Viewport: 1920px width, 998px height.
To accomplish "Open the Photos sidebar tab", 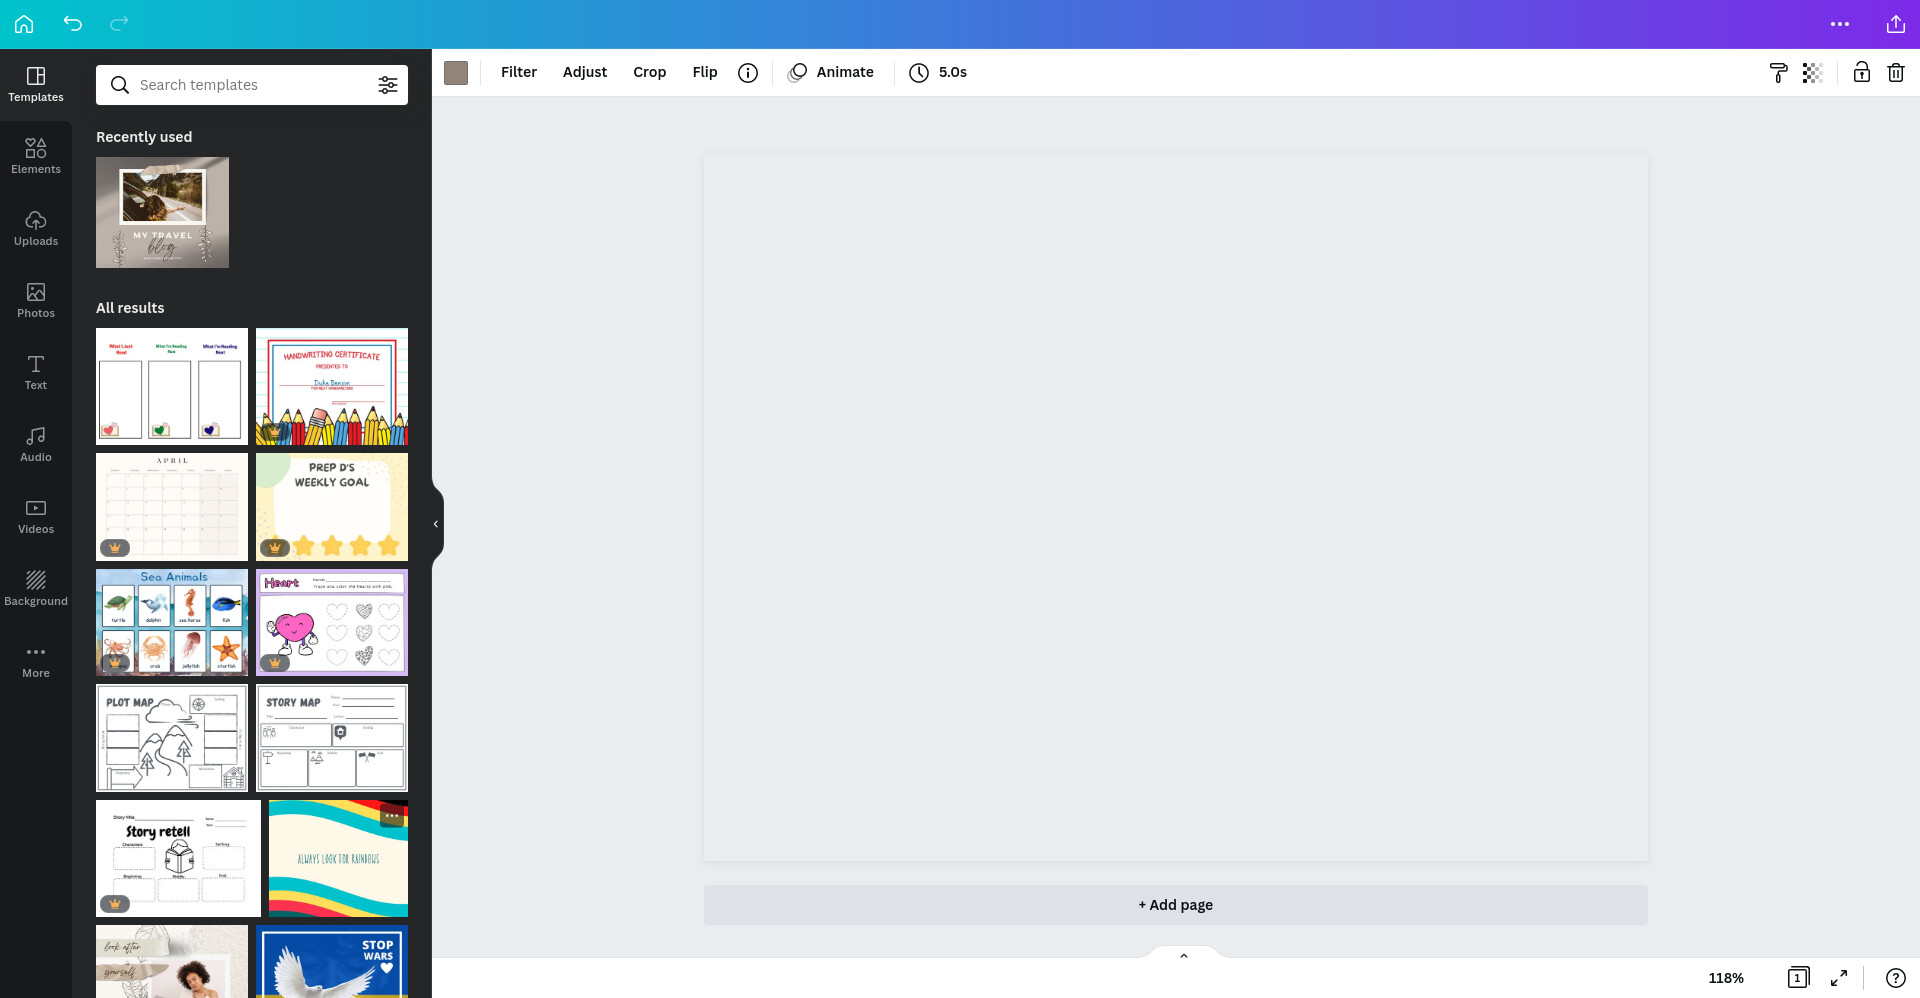I will [36, 301].
